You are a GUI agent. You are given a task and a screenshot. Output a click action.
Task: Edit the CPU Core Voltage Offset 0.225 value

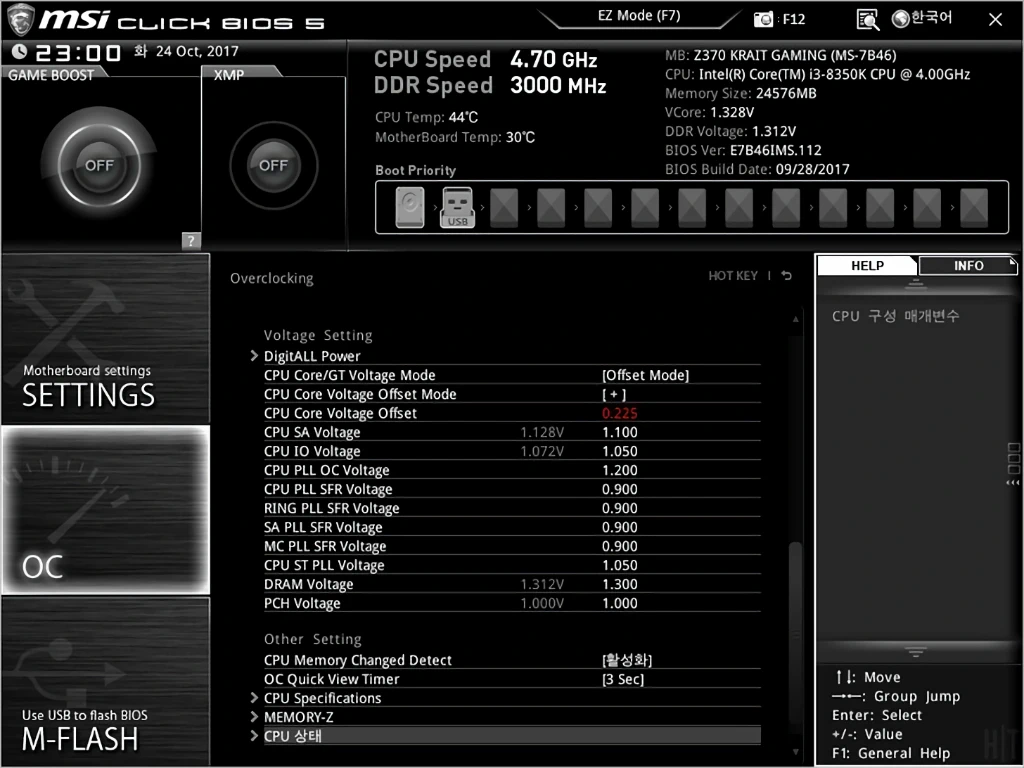click(619, 413)
